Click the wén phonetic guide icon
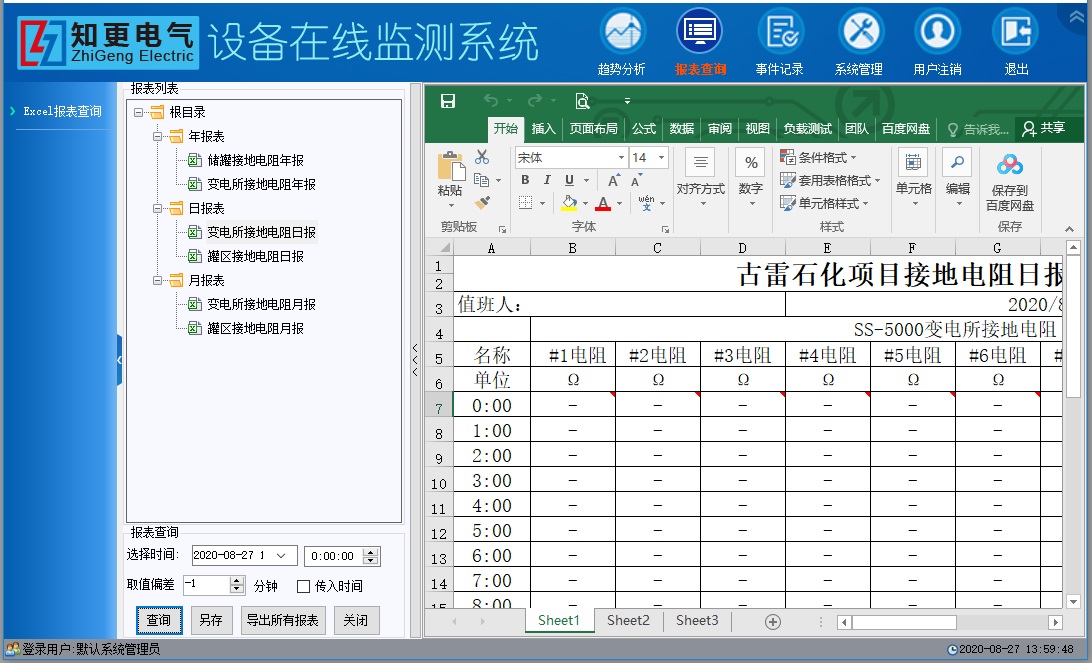The height and width of the screenshot is (663, 1092). click(646, 203)
